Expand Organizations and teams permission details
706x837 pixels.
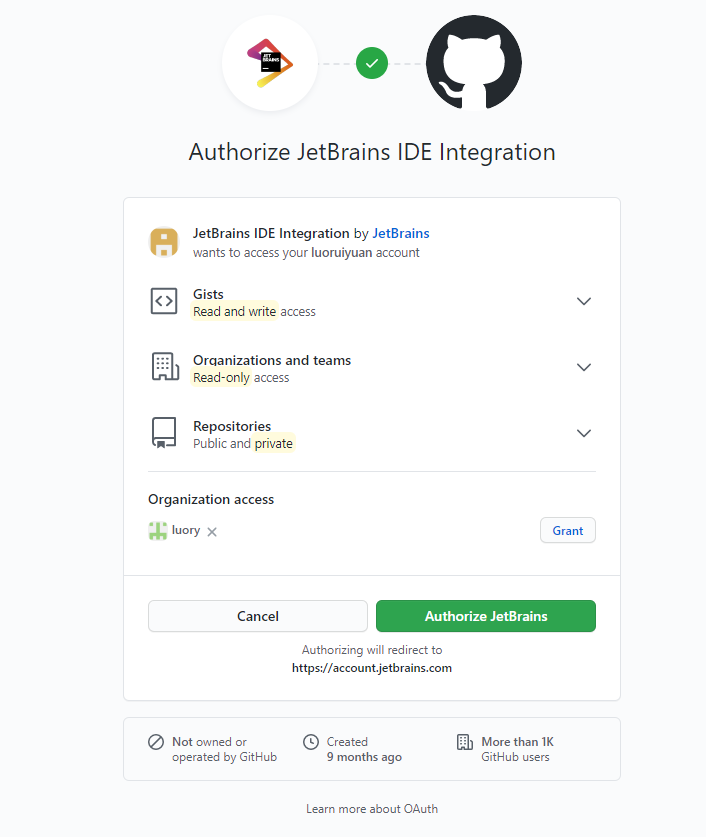(584, 367)
